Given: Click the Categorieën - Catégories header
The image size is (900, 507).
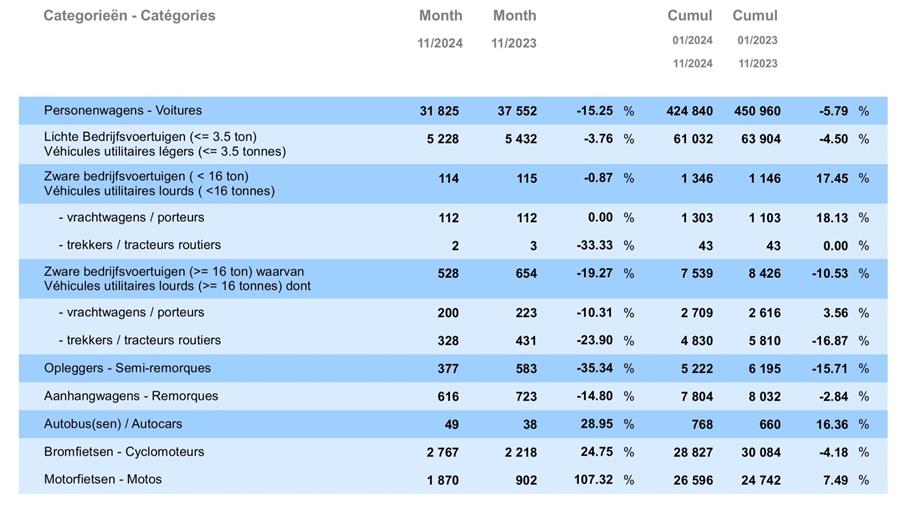Looking at the screenshot, I should point(129,16).
